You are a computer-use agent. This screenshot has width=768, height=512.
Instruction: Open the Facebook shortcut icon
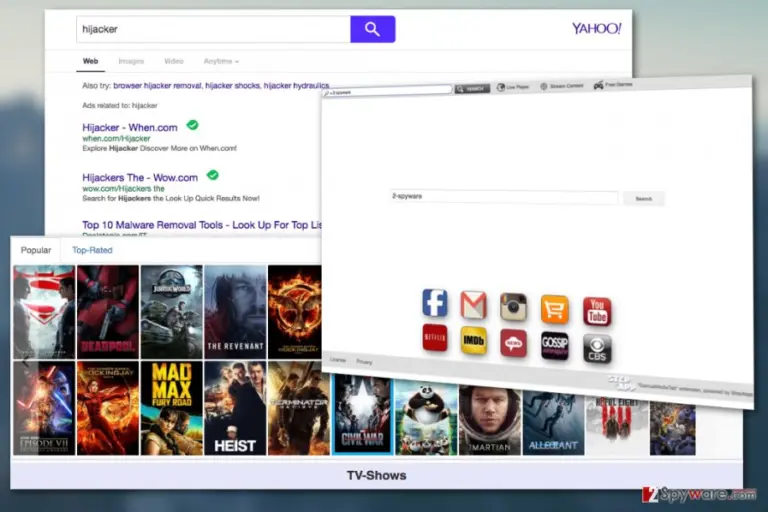(434, 302)
